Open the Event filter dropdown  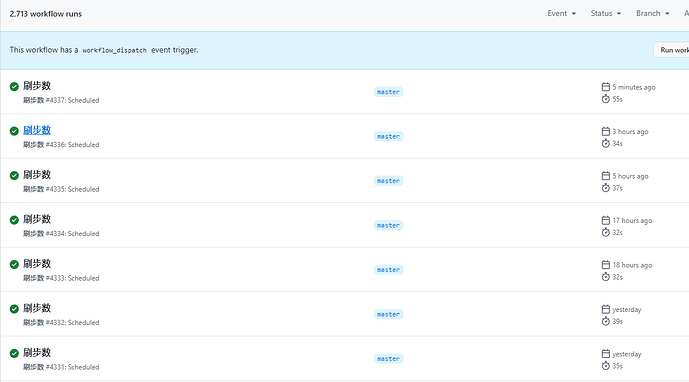tap(562, 14)
